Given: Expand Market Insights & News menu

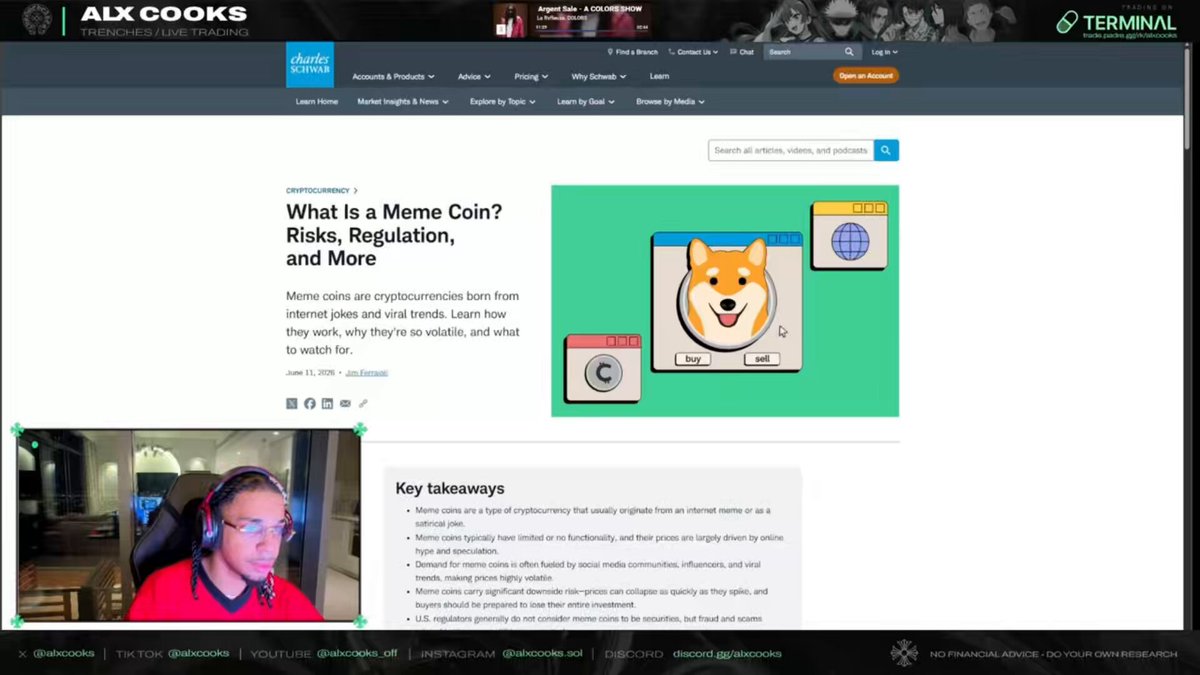Looking at the screenshot, I should click(x=402, y=102).
